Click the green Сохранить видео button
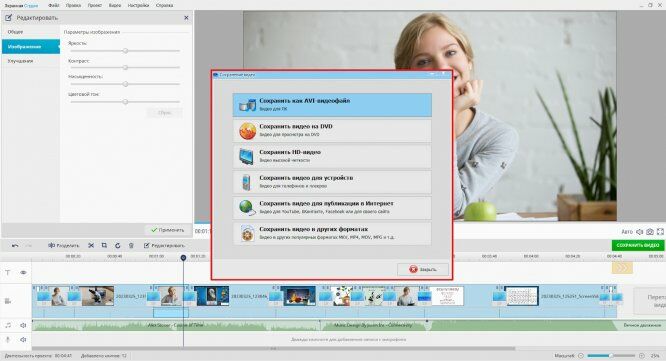This screenshot has width=666, height=361. point(638,245)
